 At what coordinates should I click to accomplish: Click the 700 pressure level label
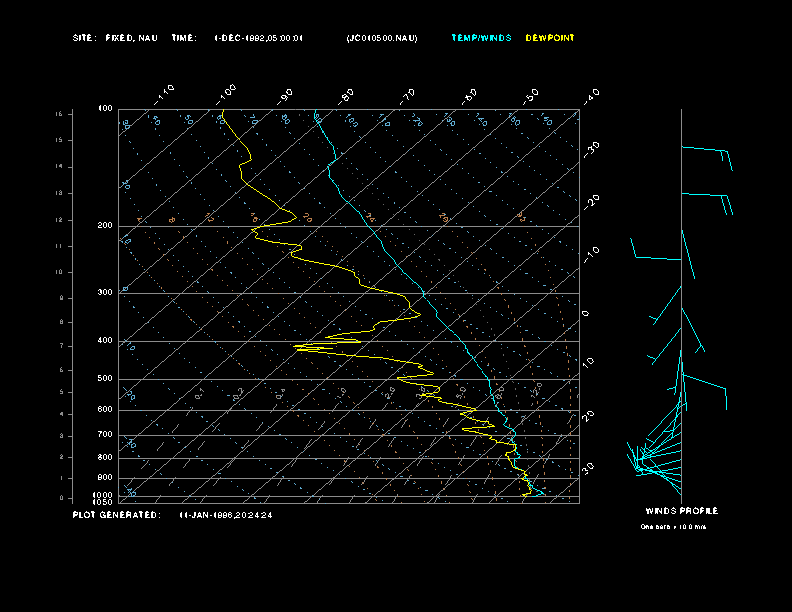pyautogui.click(x=105, y=434)
